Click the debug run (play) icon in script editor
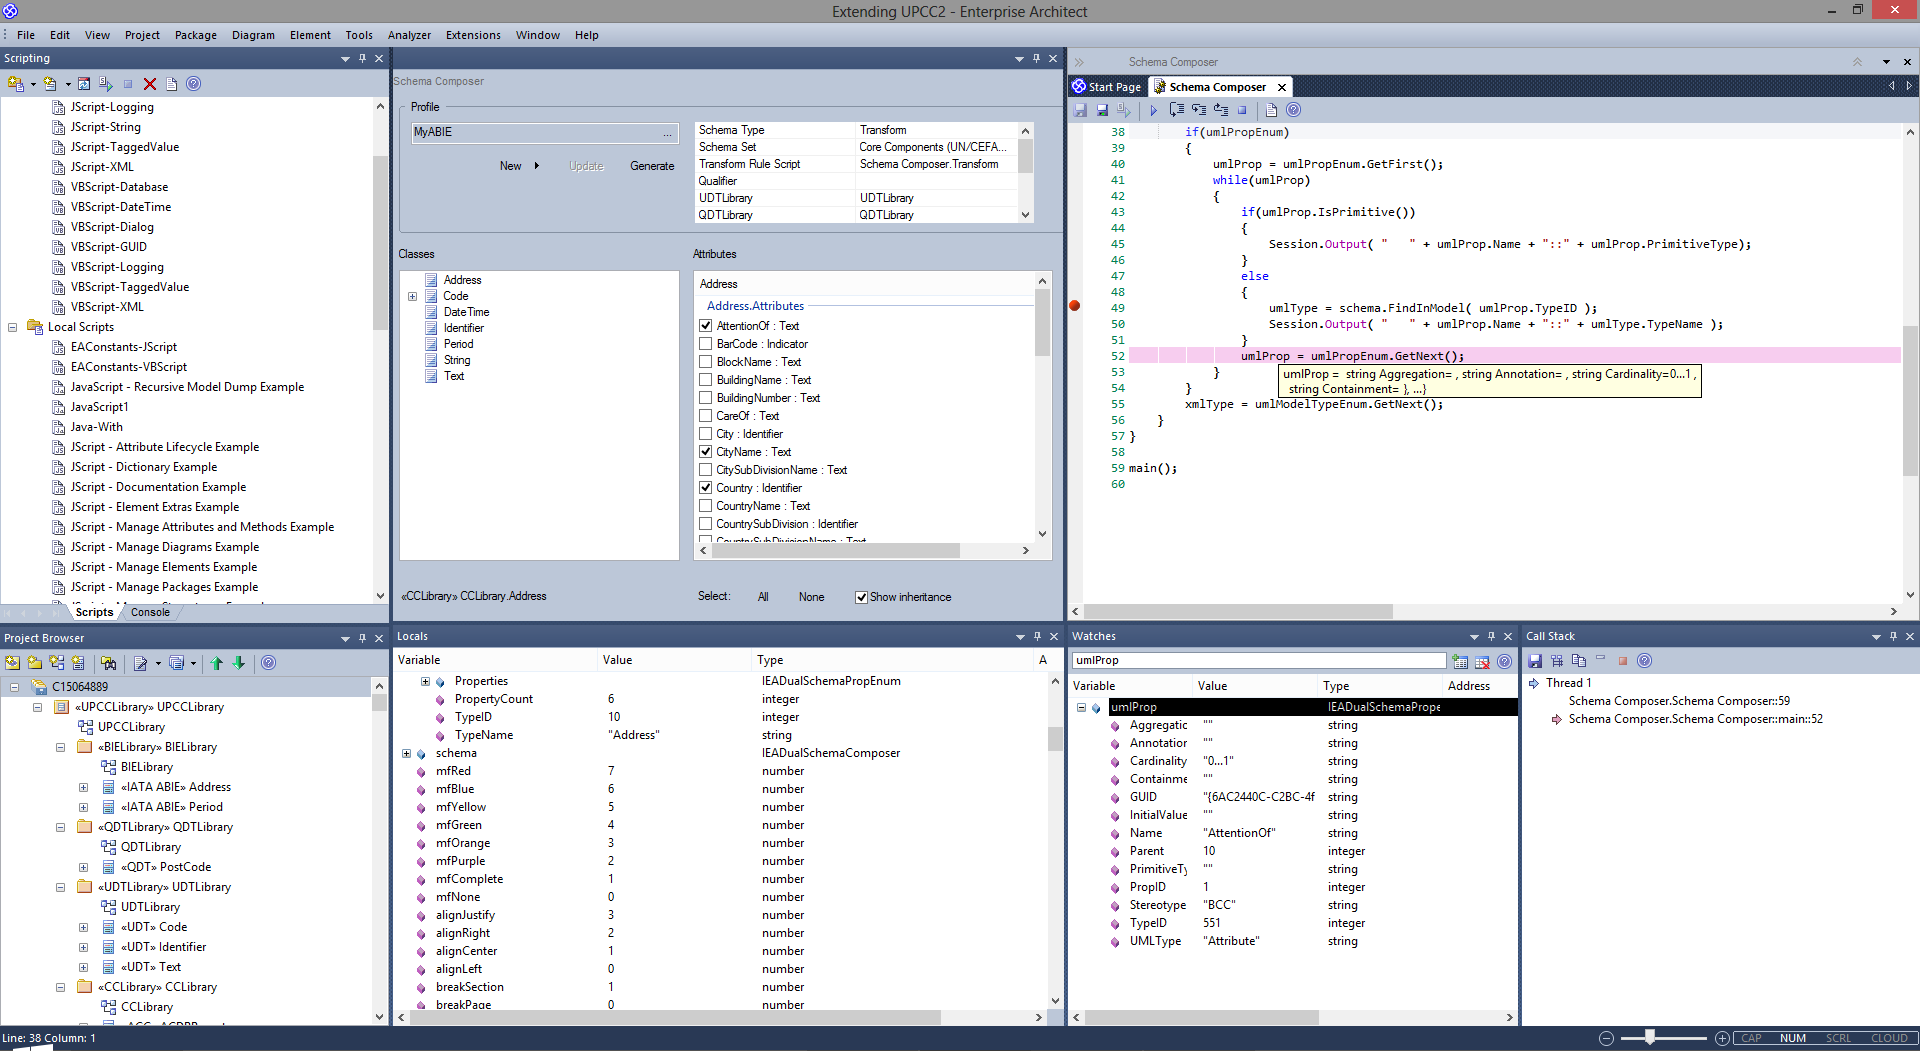The image size is (1920, 1051). pyautogui.click(x=1153, y=110)
